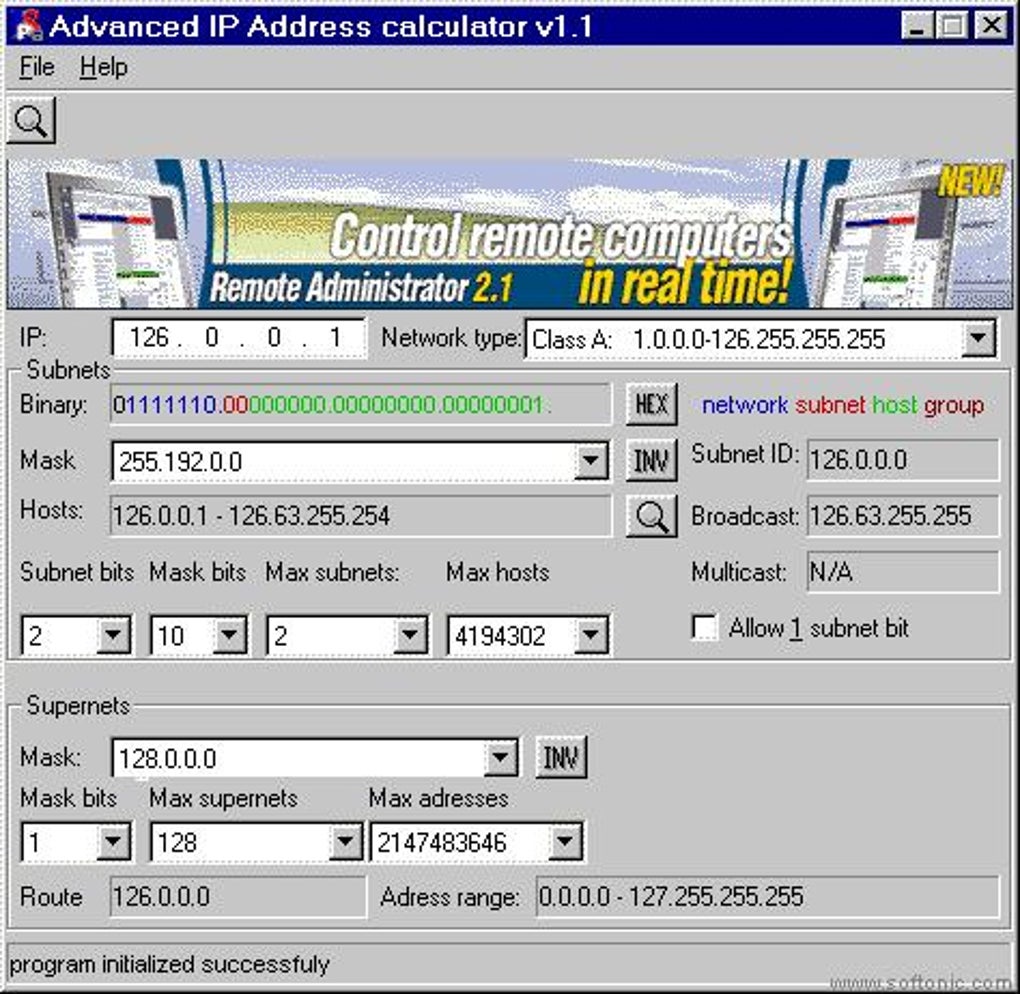Open the Subnet bits dropdown
The height and width of the screenshot is (994, 1020).
pyautogui.click(x=113, y=635)
